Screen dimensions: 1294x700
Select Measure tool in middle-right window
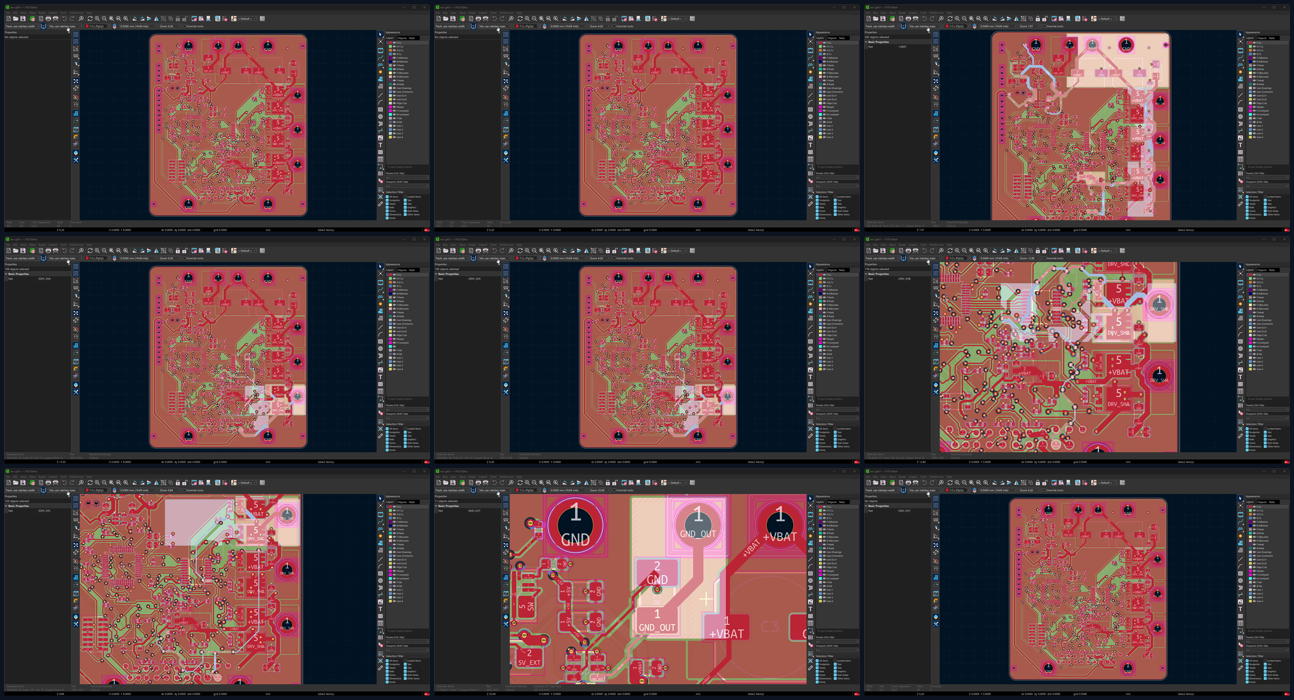pos(1241,436)
